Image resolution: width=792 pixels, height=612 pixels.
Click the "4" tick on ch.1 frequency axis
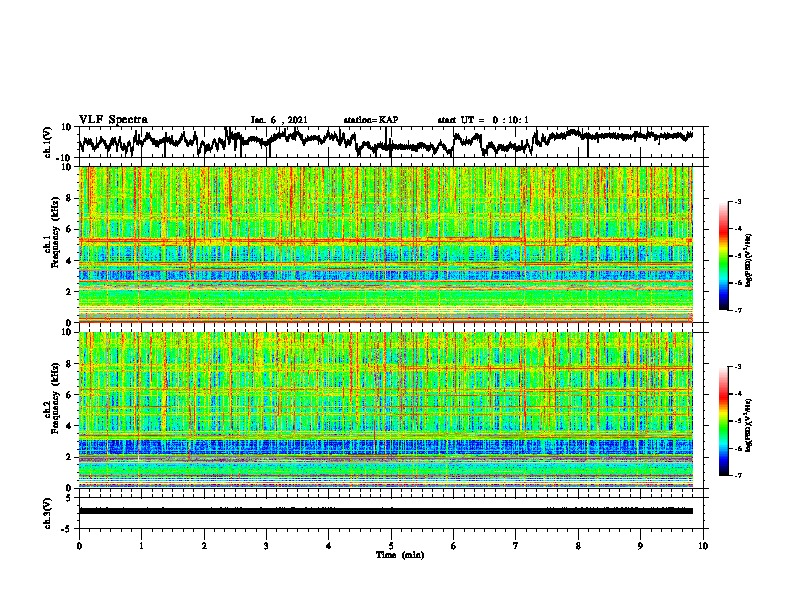69,261
